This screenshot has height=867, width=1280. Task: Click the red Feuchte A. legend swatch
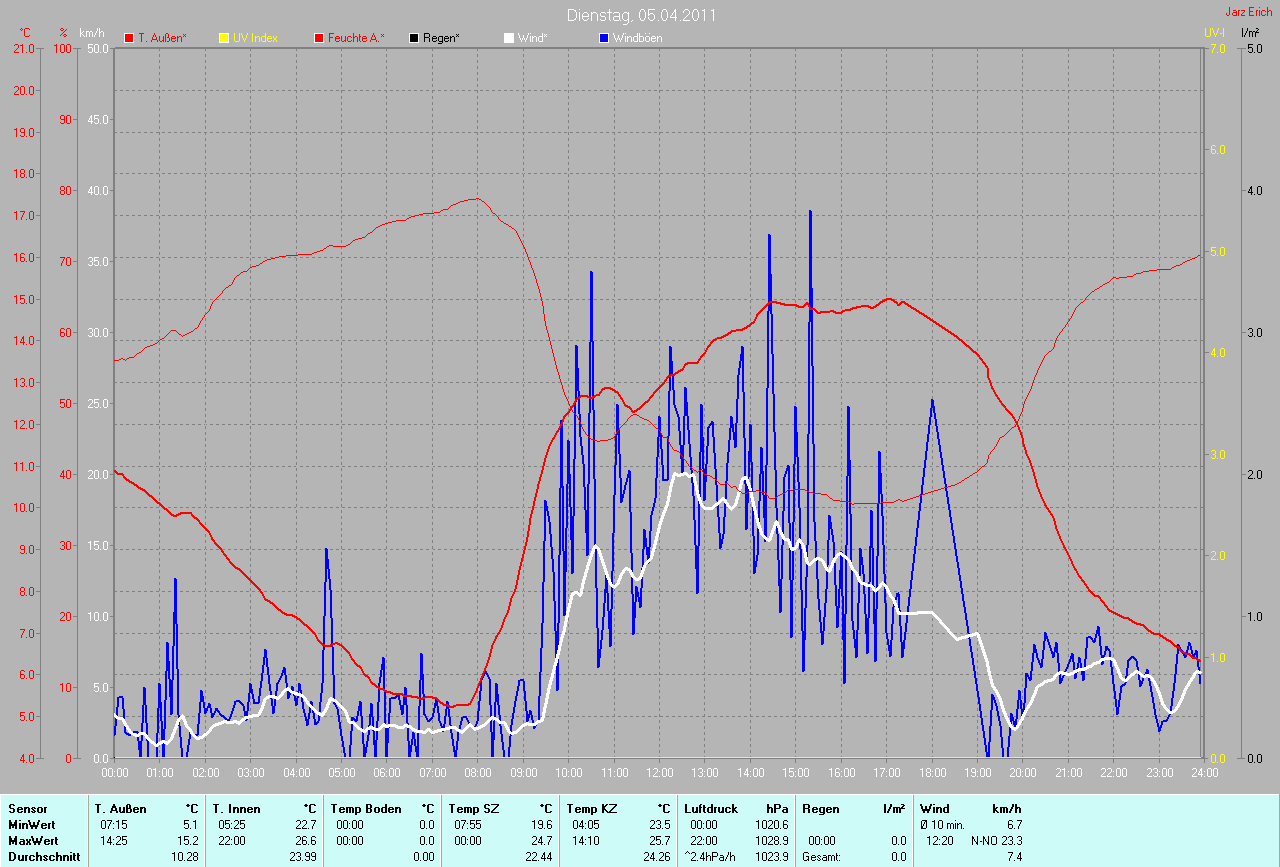(x=319, y=38)
